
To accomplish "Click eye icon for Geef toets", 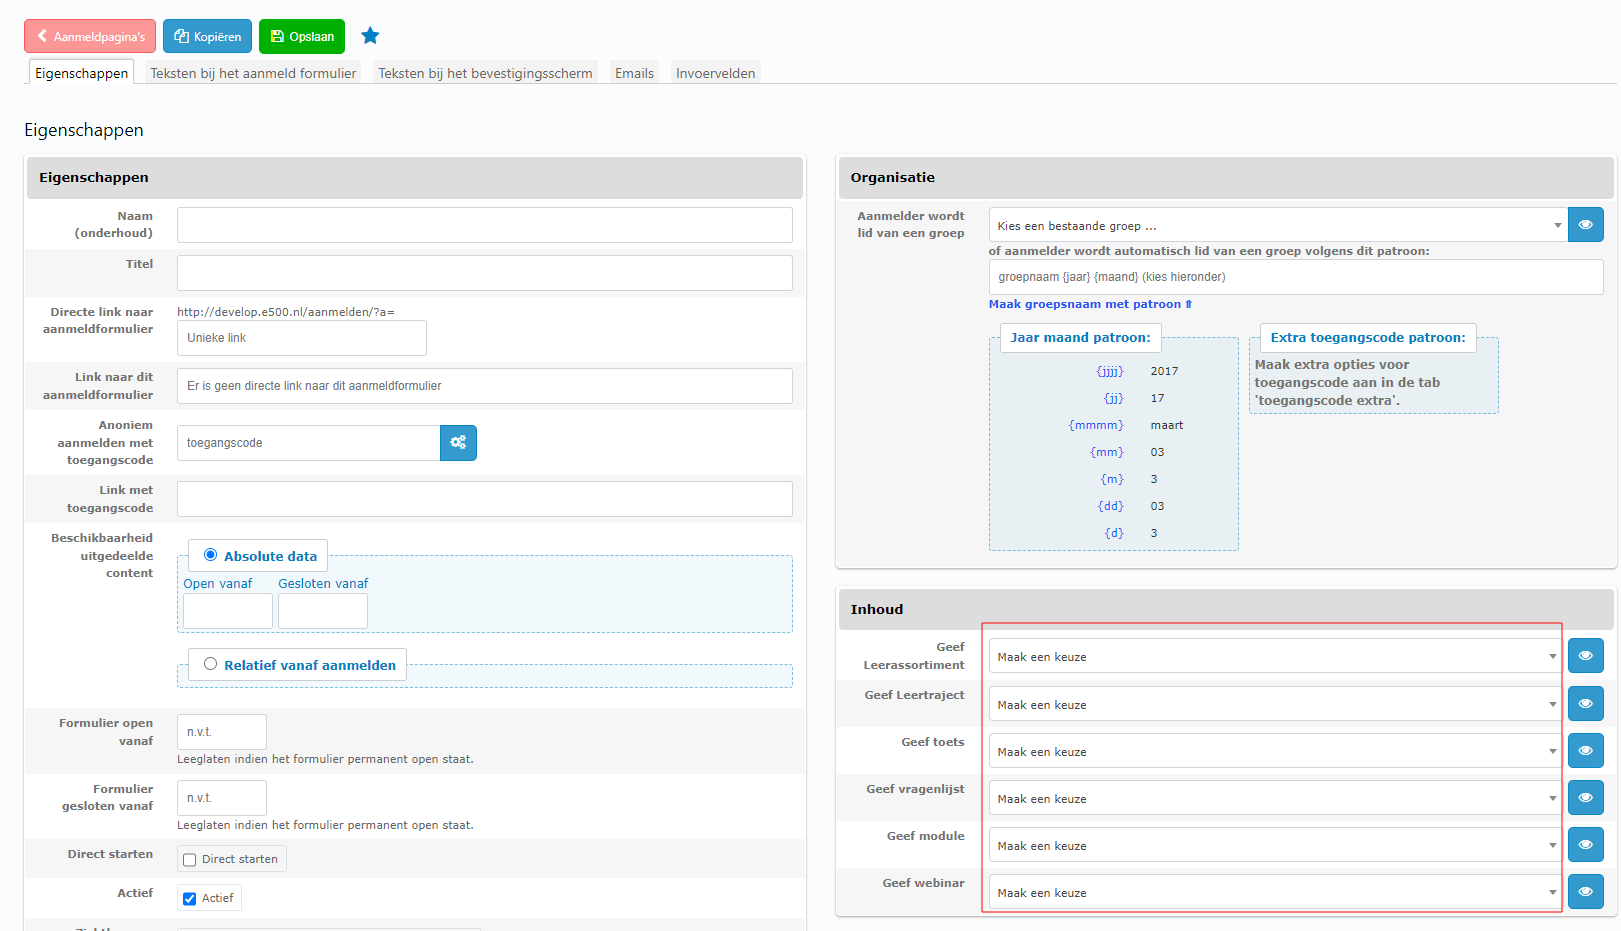I will tap(1585, 751).
